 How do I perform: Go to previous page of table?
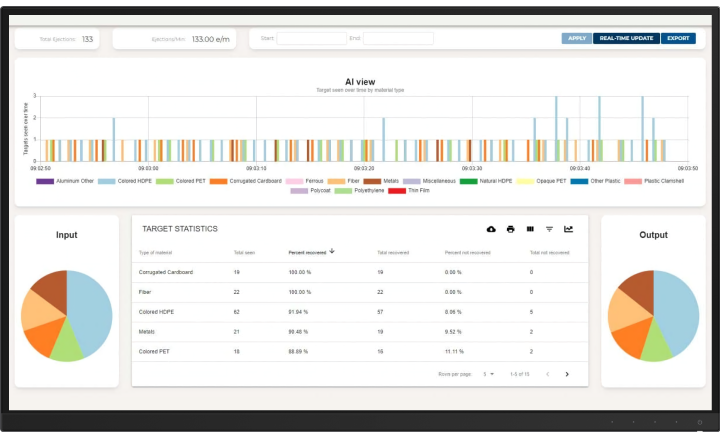coord(547,374)
